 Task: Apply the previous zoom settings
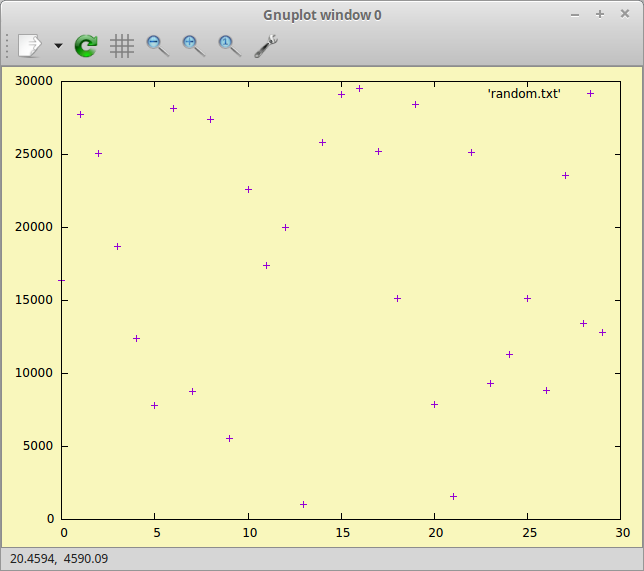pos(157,45)
